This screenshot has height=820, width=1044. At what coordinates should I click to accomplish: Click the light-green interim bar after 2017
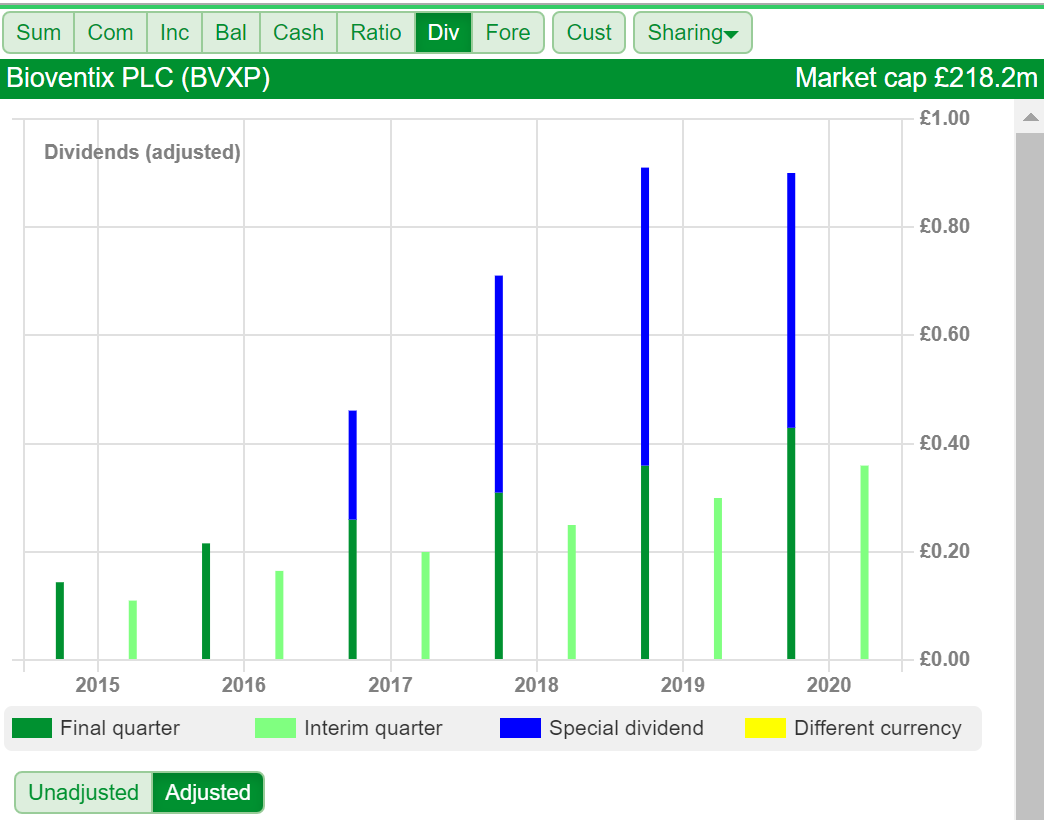tap(426, 606)
